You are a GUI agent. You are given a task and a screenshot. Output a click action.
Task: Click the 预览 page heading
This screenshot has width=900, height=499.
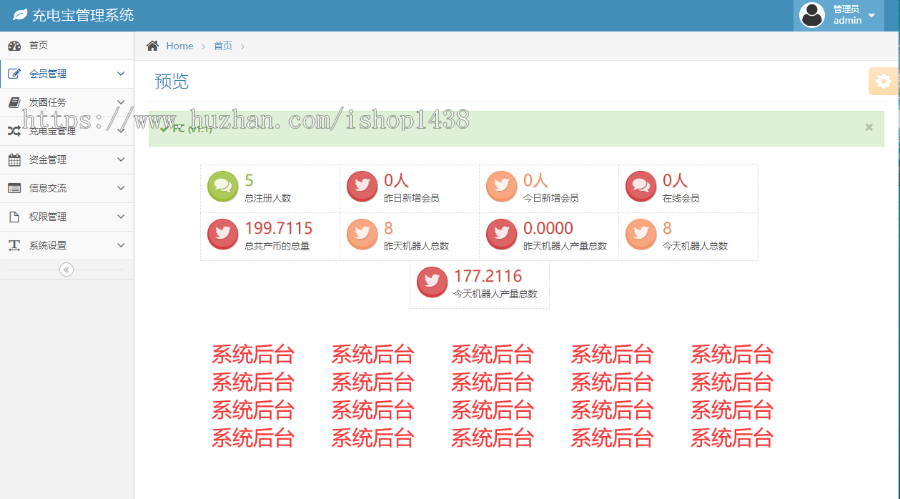171,82
